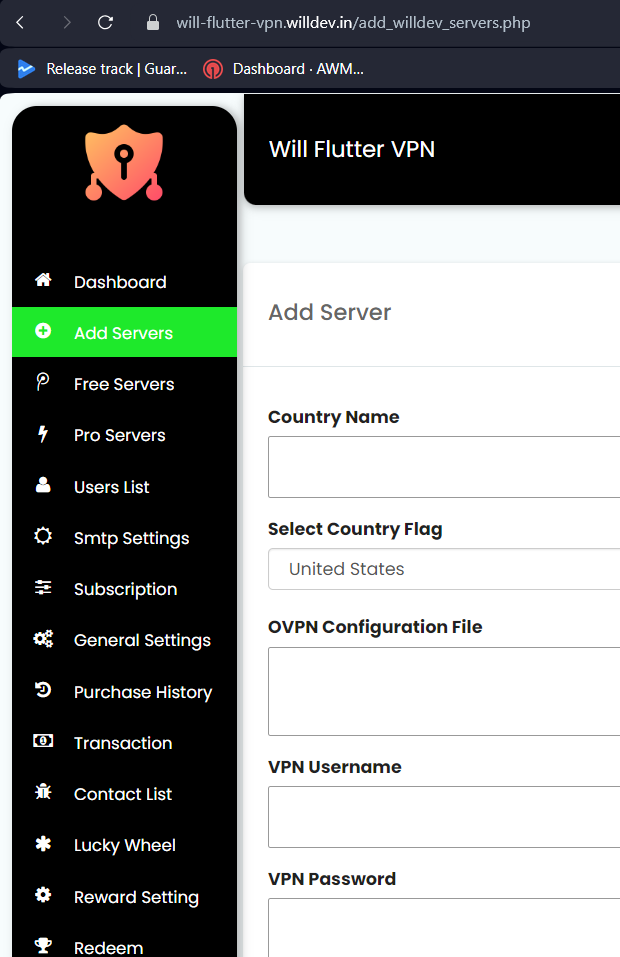Viewport: 620px width, 957px height.
Task: Click the orange shield VPN logo
Action: [124, 163]
